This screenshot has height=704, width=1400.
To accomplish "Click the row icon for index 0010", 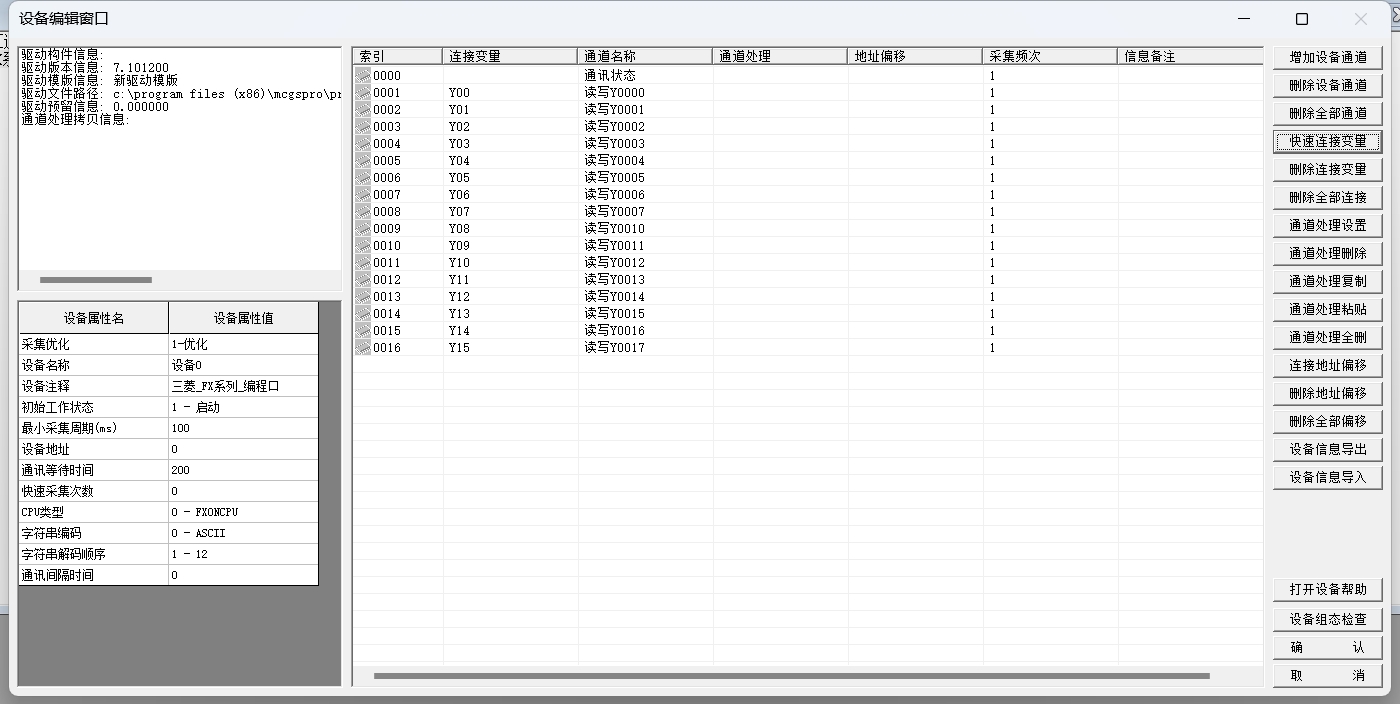I will pos(363,246).
